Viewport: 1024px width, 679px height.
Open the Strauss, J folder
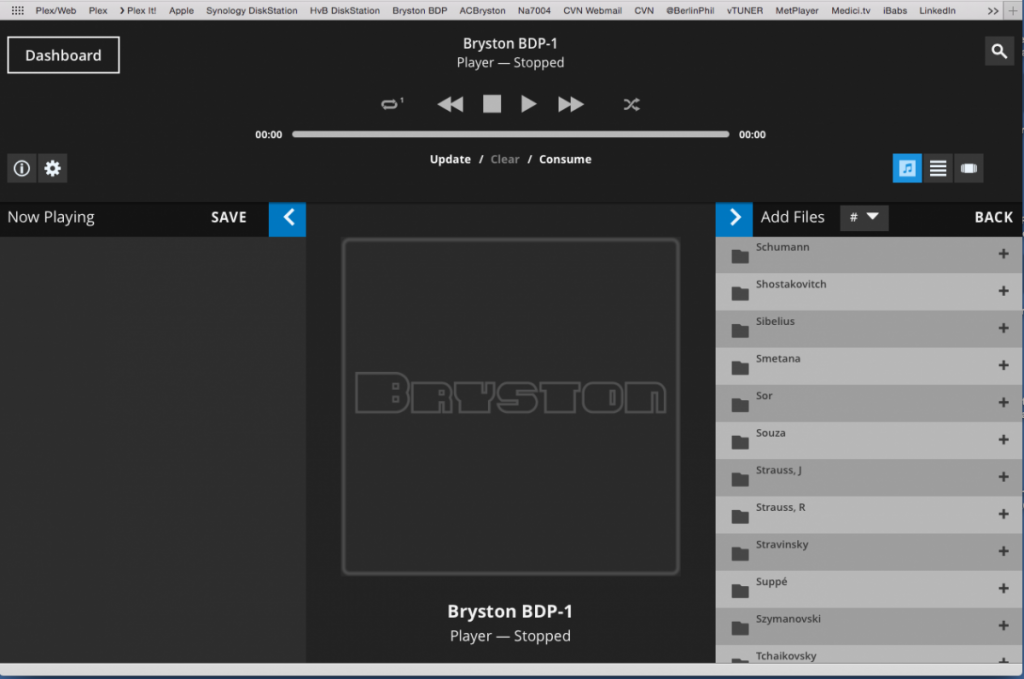869,478
